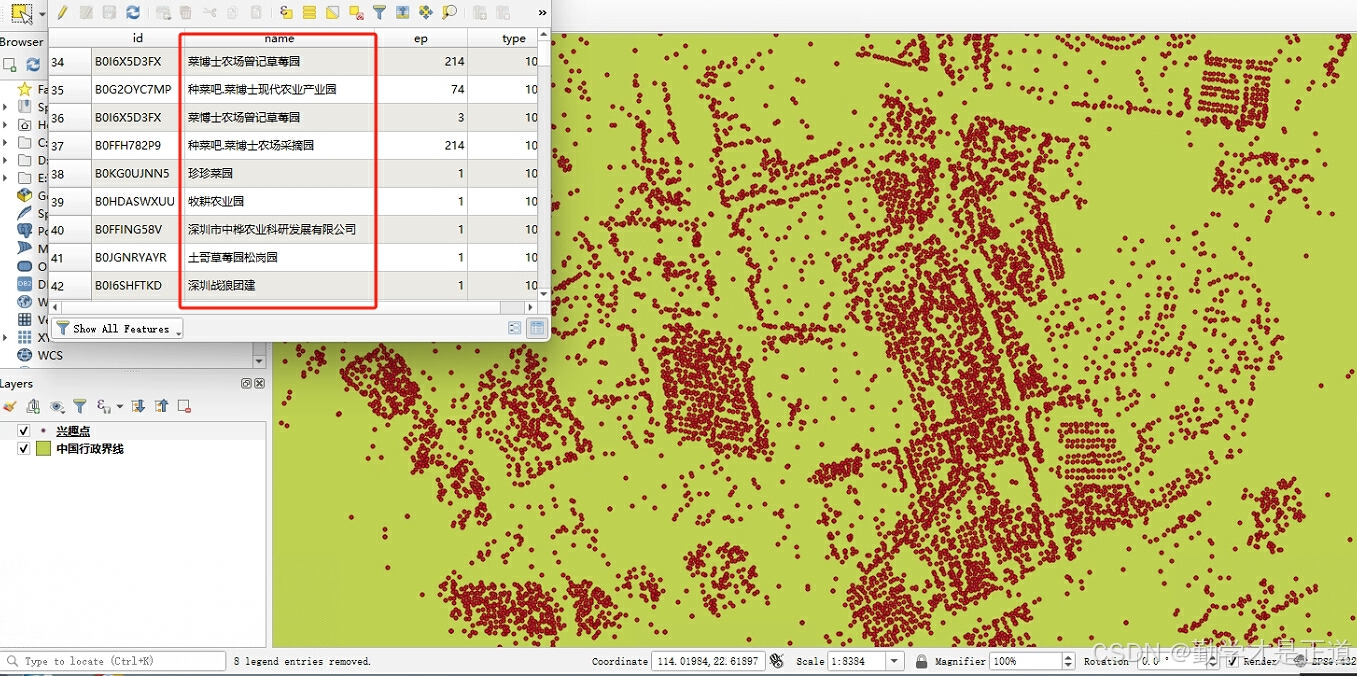Click the select features tool icon
This screenshot has width=1357, height=676.
(x=20, y=13)
